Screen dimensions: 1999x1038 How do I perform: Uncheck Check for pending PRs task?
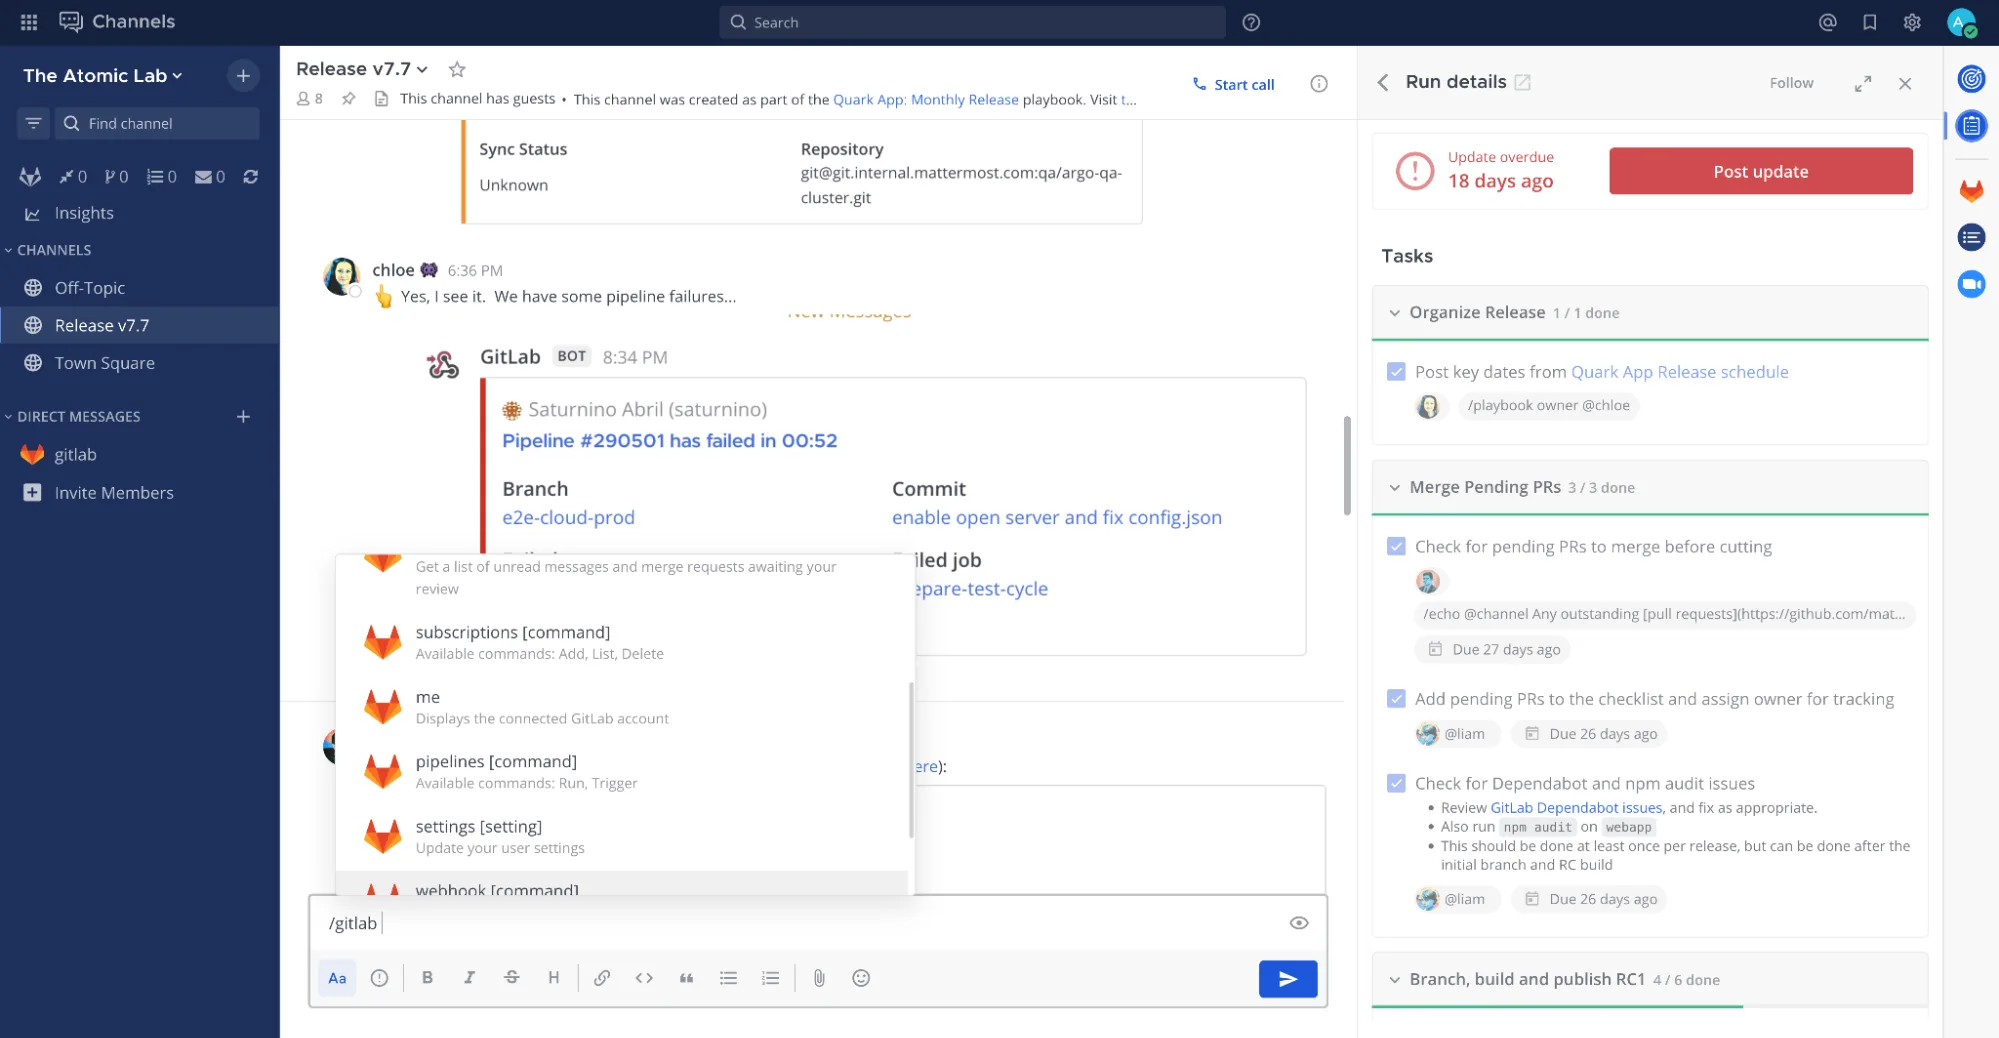(1396, 546)
